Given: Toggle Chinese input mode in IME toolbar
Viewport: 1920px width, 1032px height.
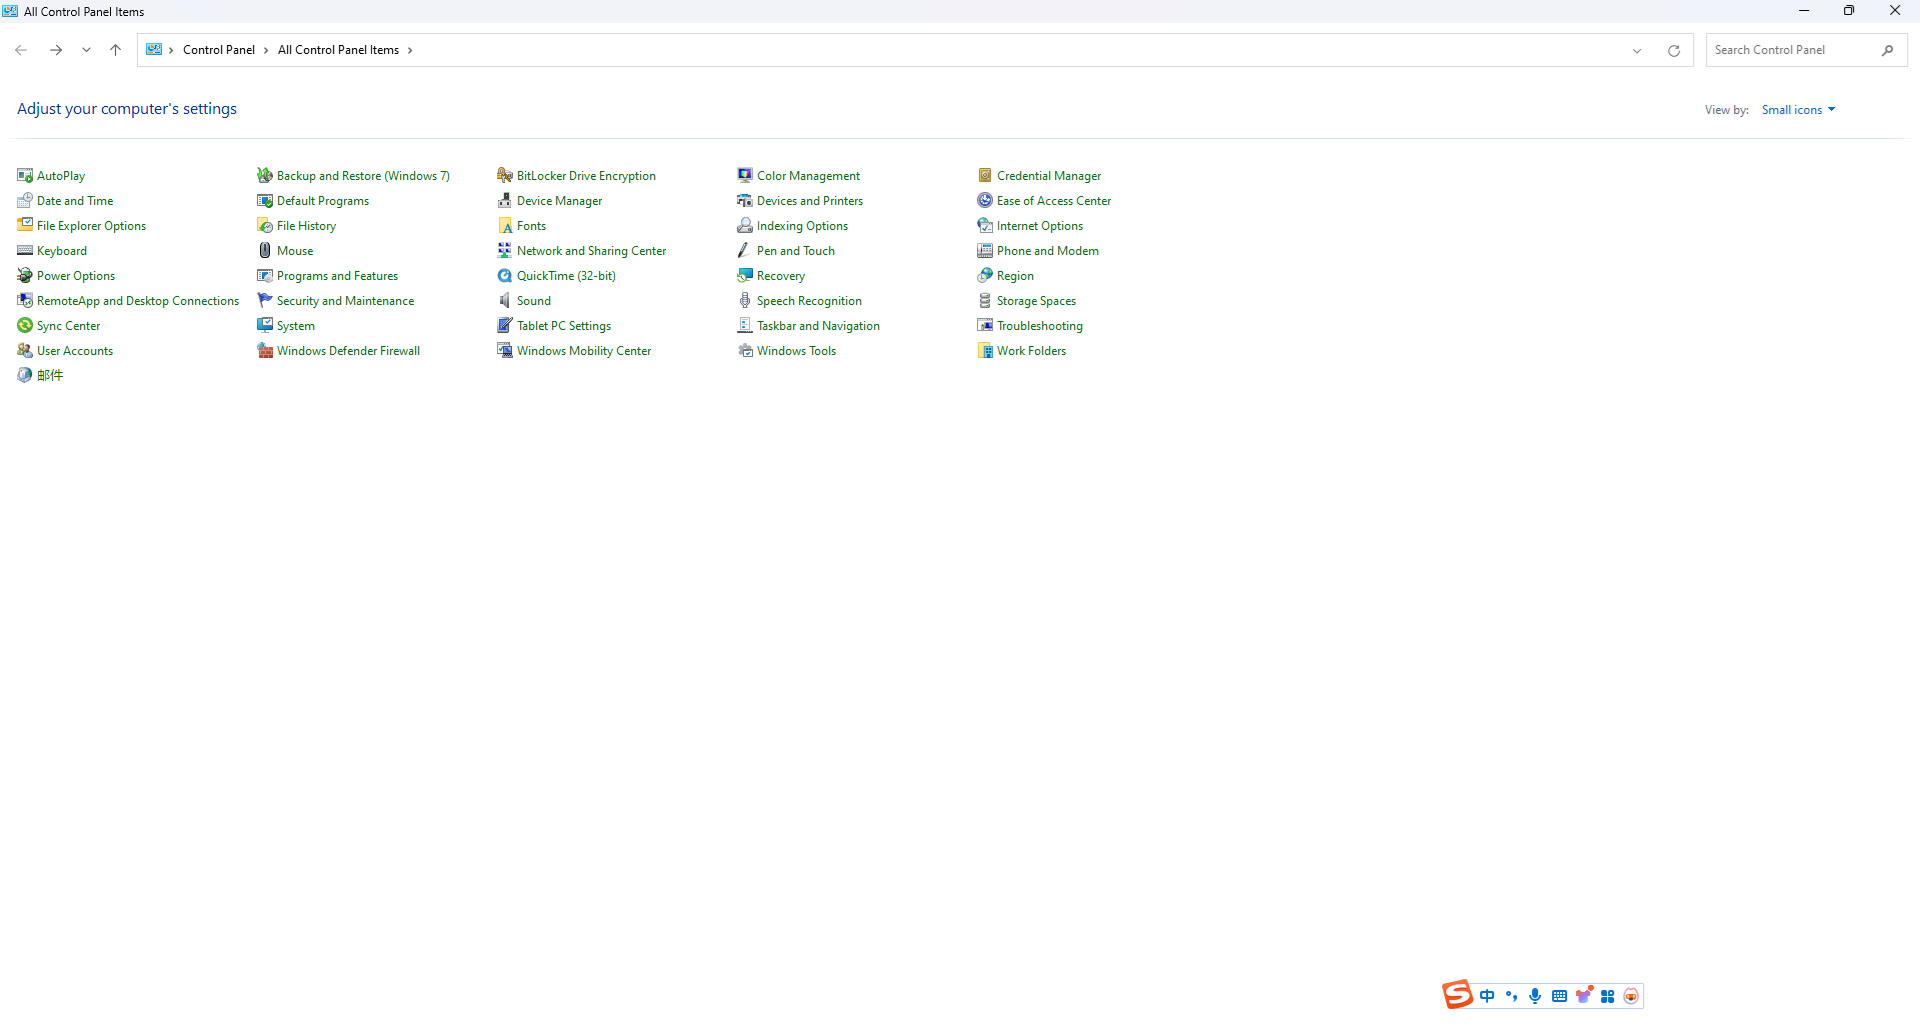Looking at the screenshot, I should (1487, 996).
